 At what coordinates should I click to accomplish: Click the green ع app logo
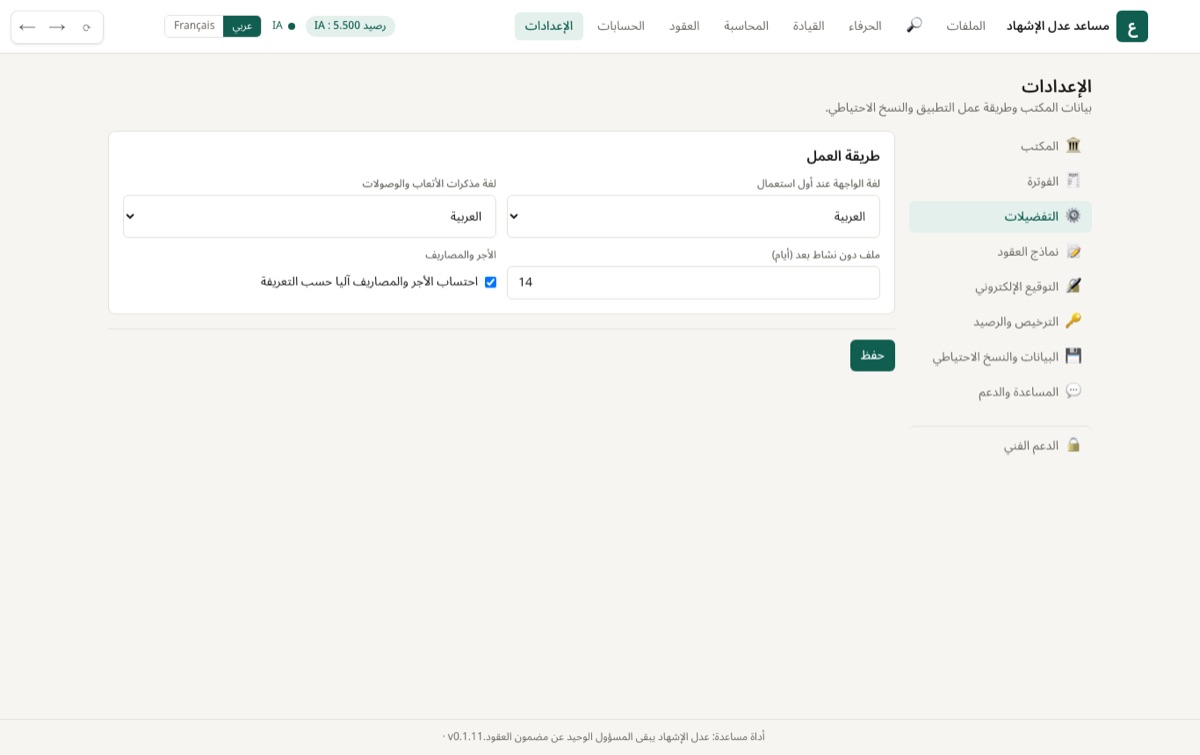click(1132, 26)
